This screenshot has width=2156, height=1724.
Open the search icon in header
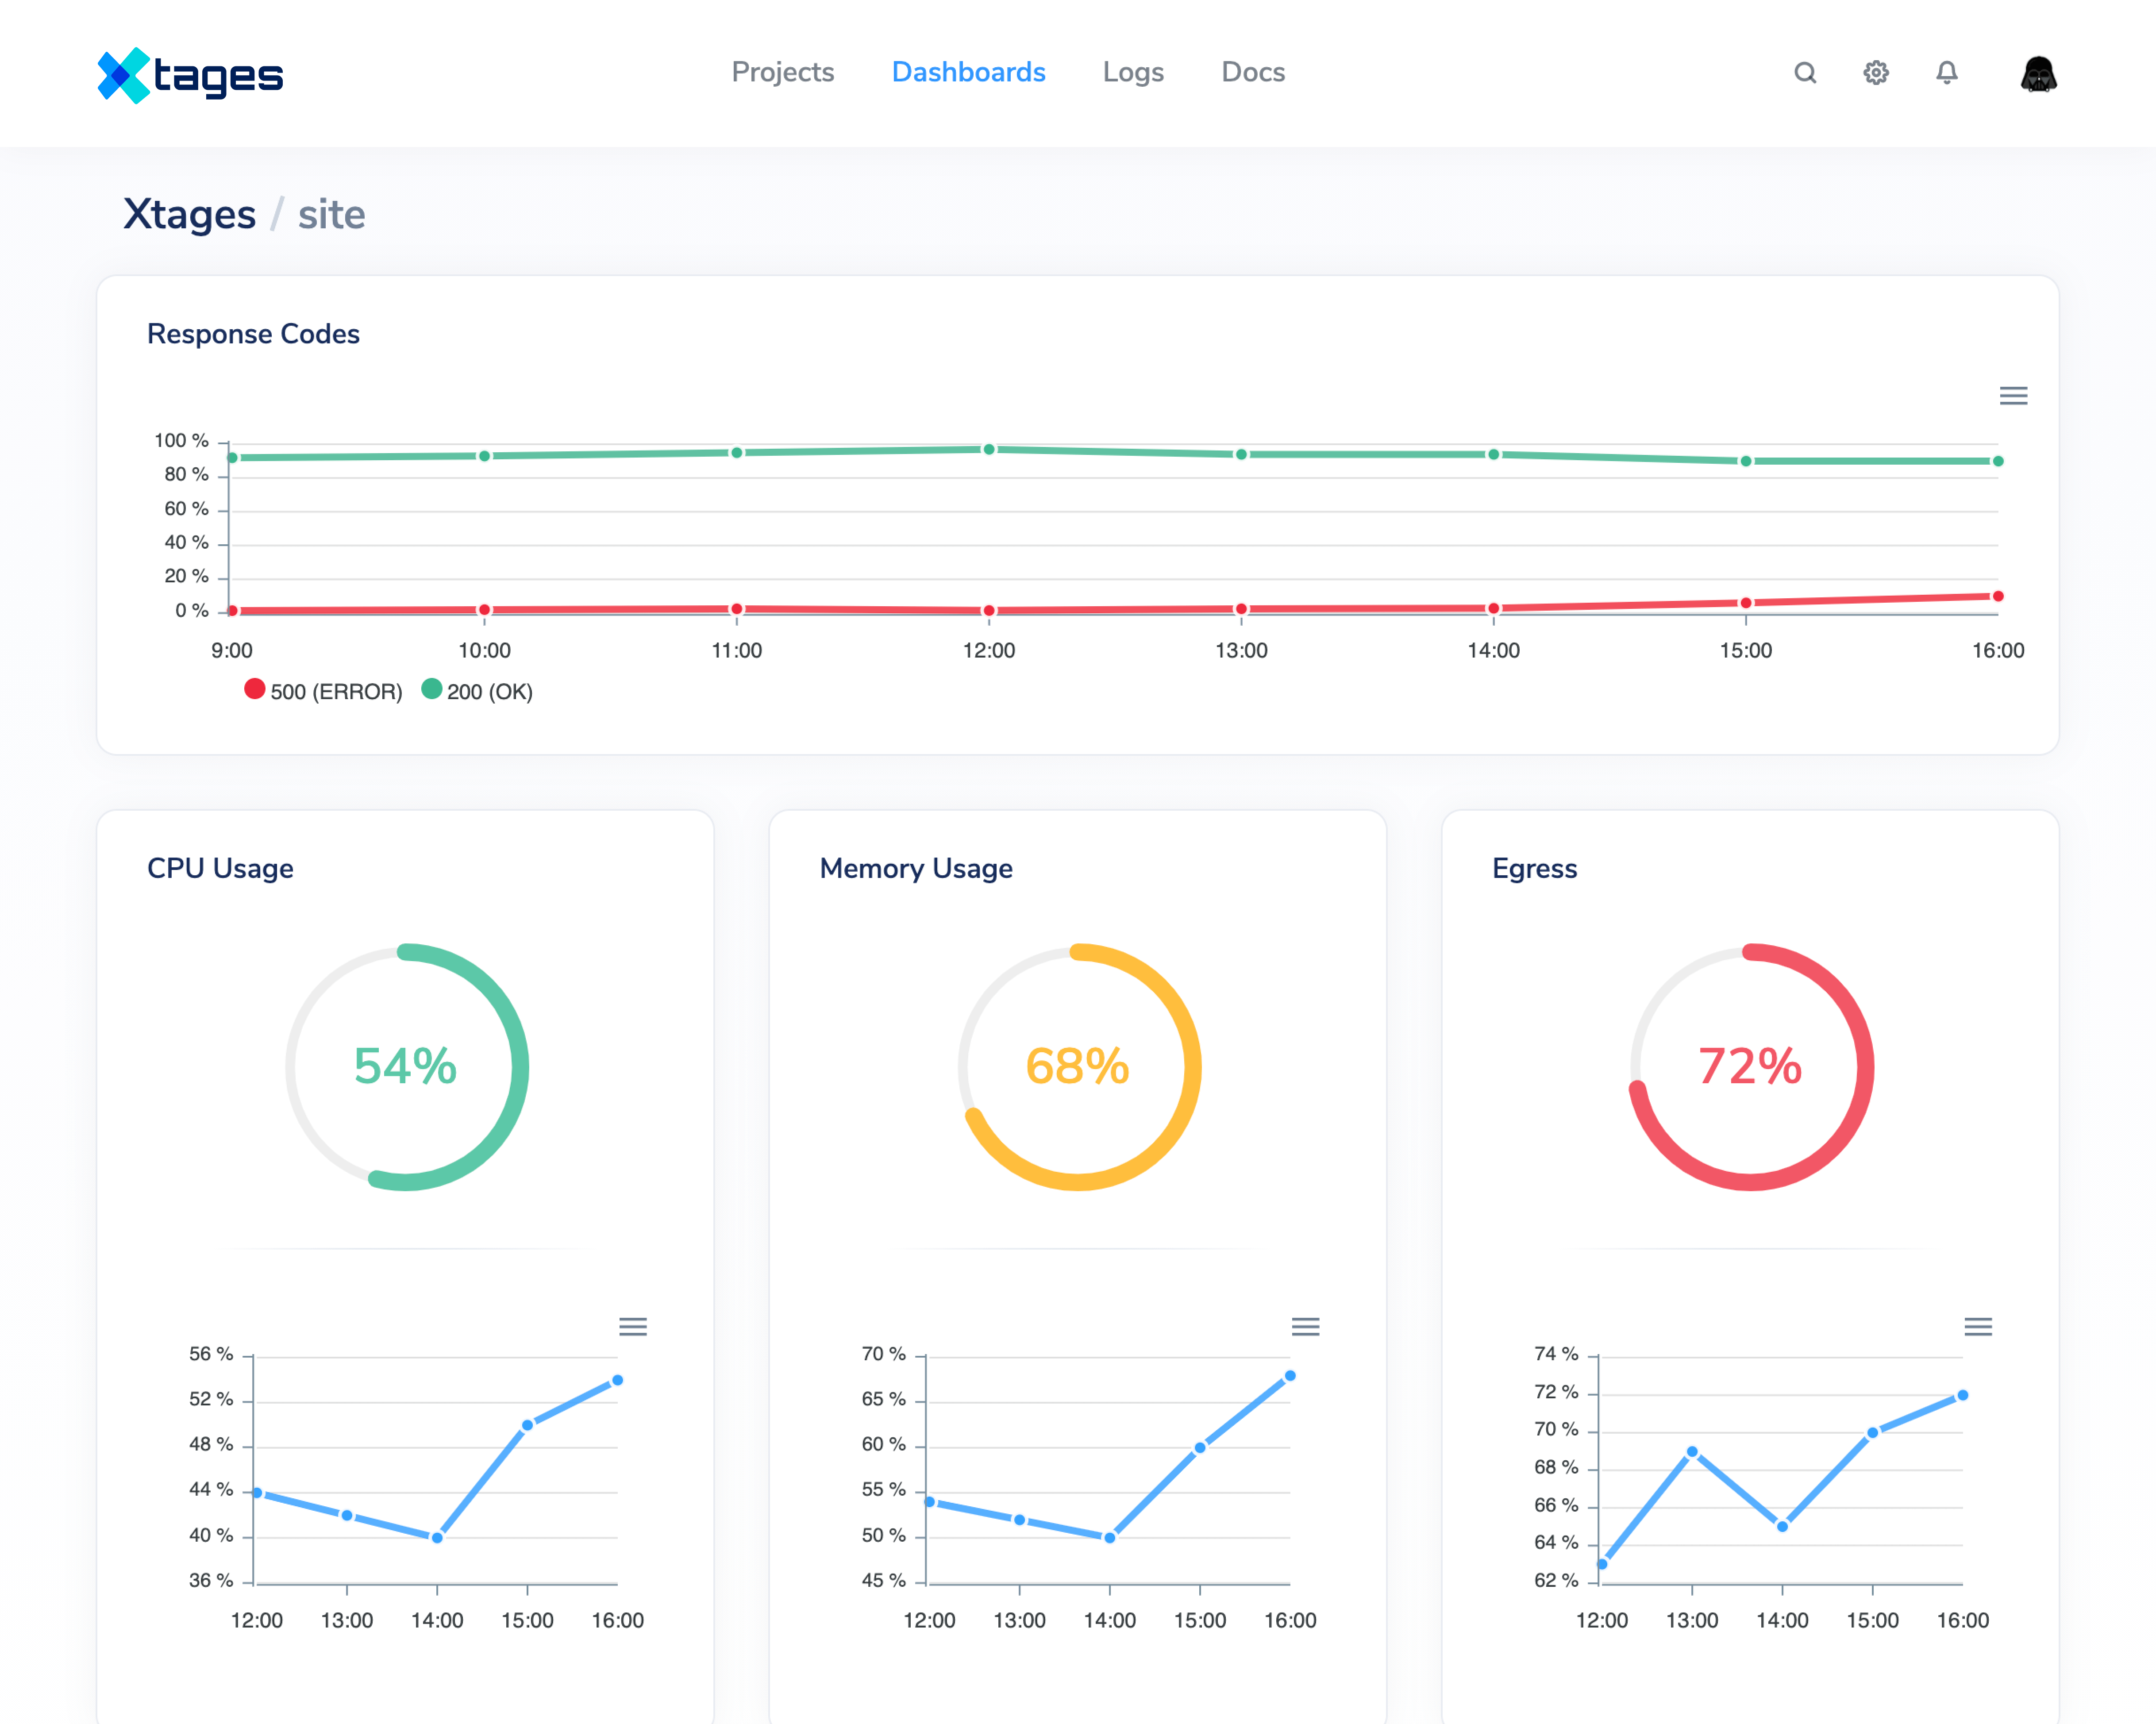coord(1805,73)
